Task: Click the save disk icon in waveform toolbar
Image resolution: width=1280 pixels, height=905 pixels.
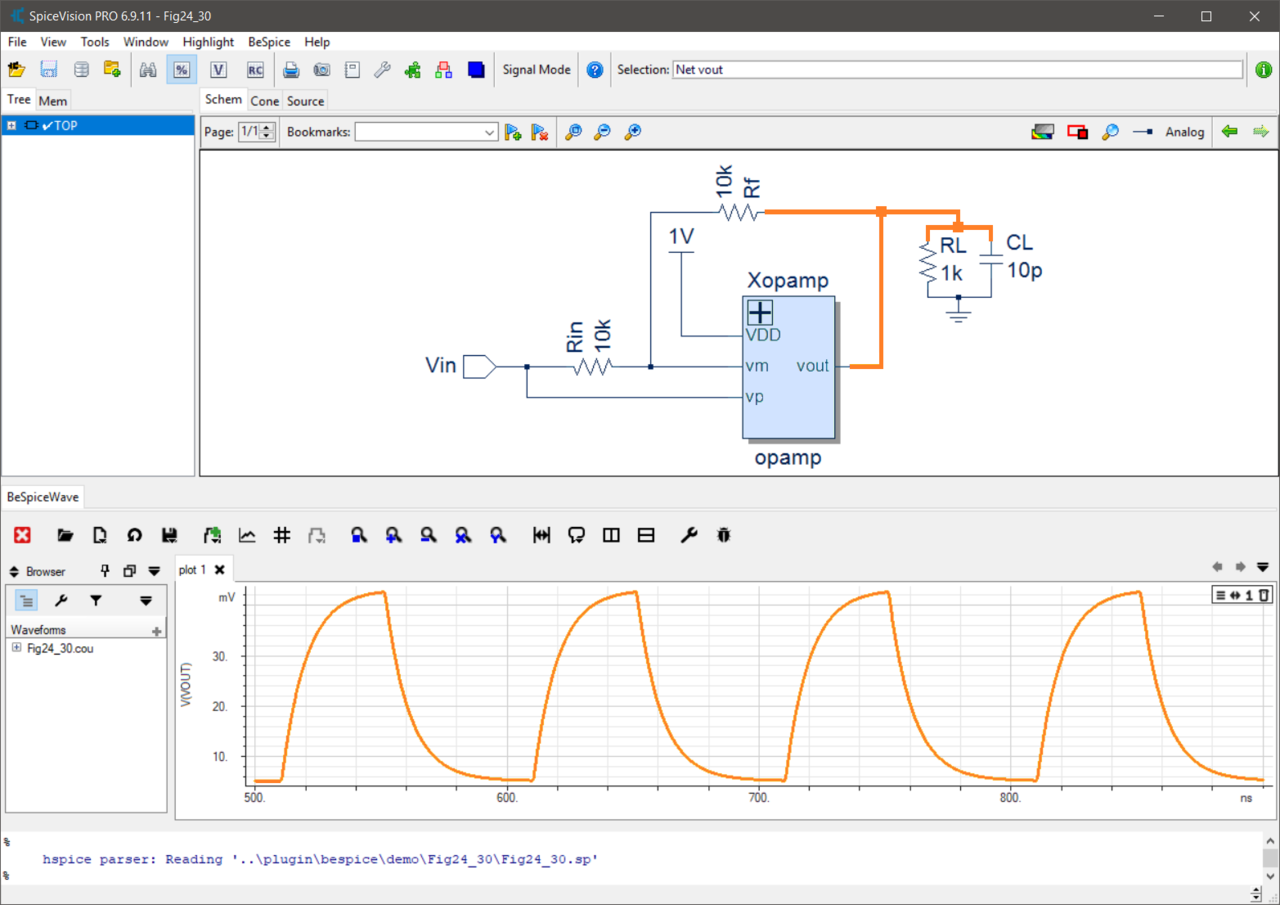Action: point(169,536)
